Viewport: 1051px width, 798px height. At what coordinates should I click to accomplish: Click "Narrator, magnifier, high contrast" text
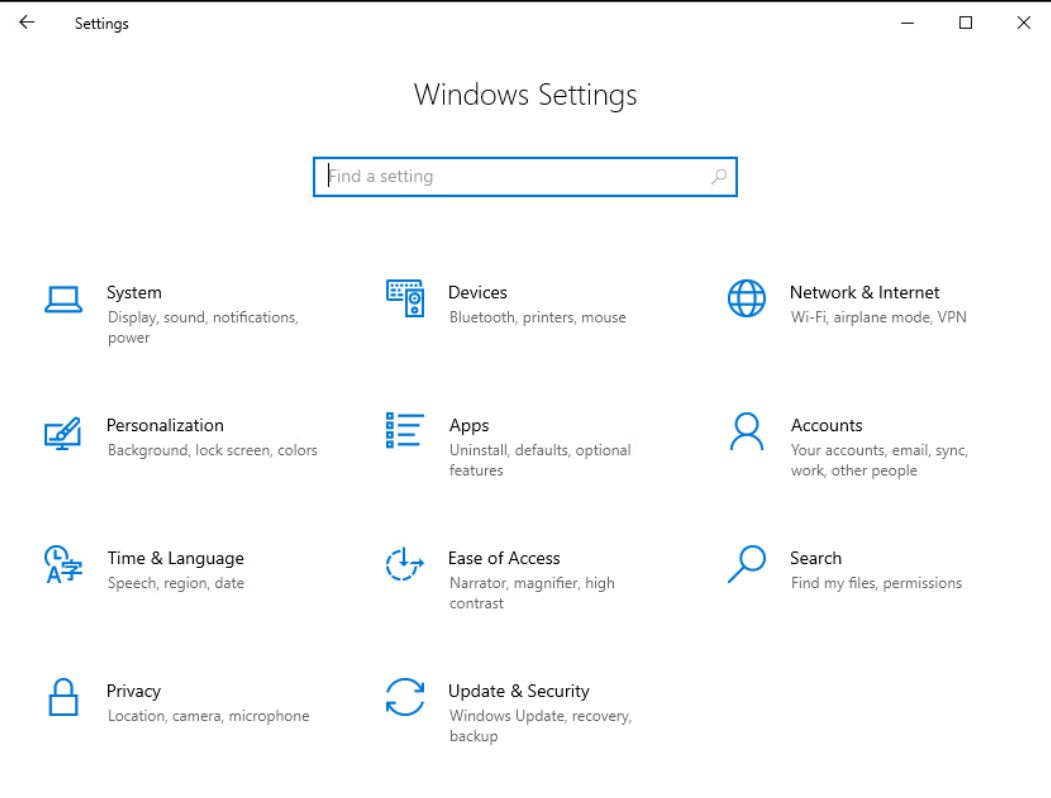532,593
